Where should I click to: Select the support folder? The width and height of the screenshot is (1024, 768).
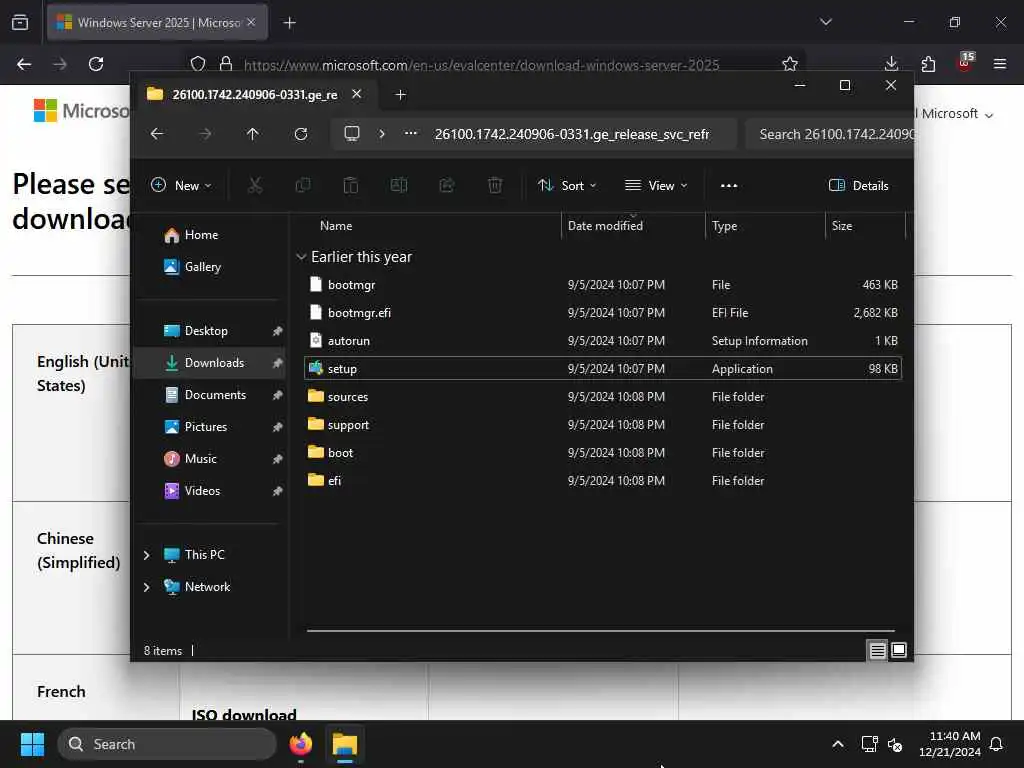602,425
